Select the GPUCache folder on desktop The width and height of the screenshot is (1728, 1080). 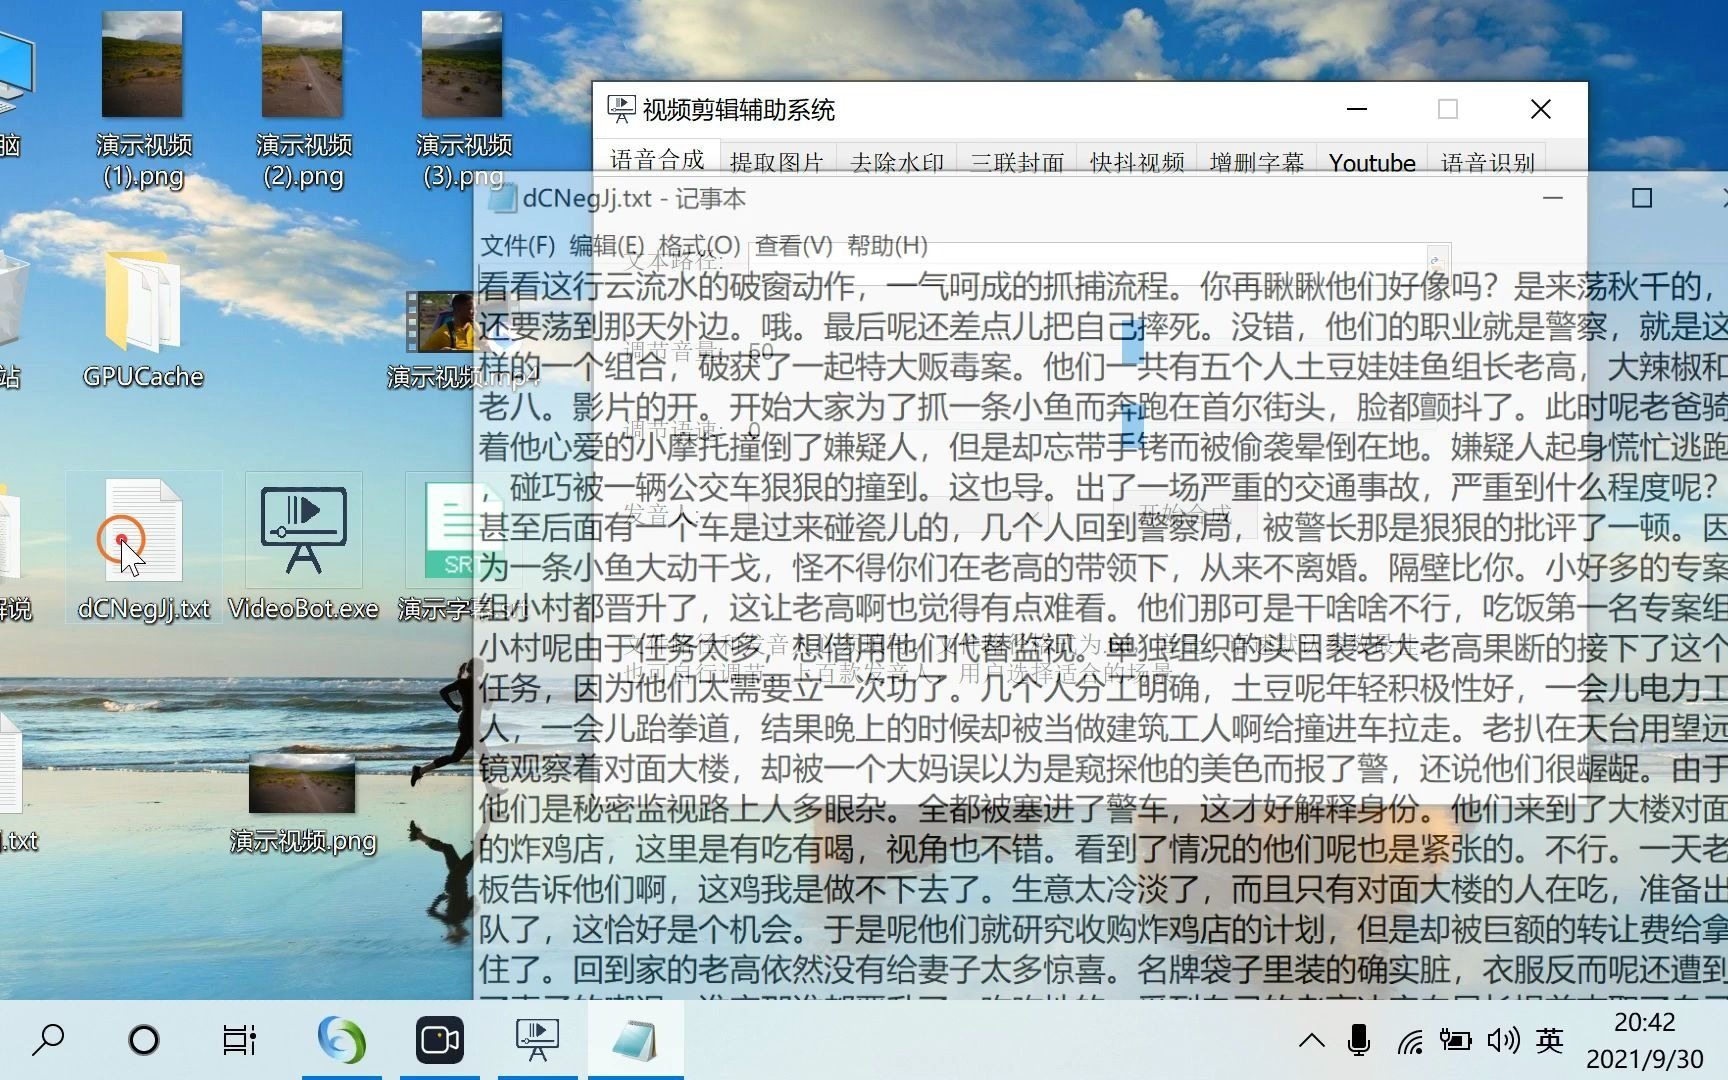point(143,320)
